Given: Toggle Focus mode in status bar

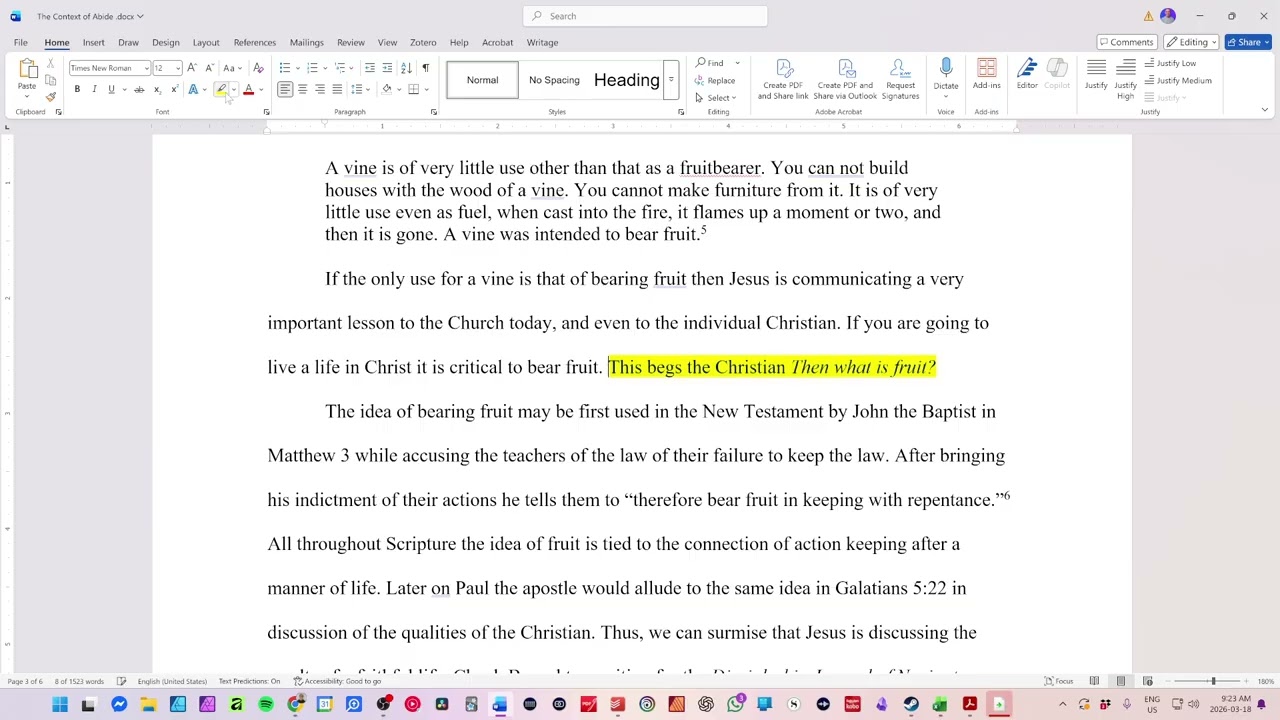Looking at the screenshot, I should (x=1059, y=681).
